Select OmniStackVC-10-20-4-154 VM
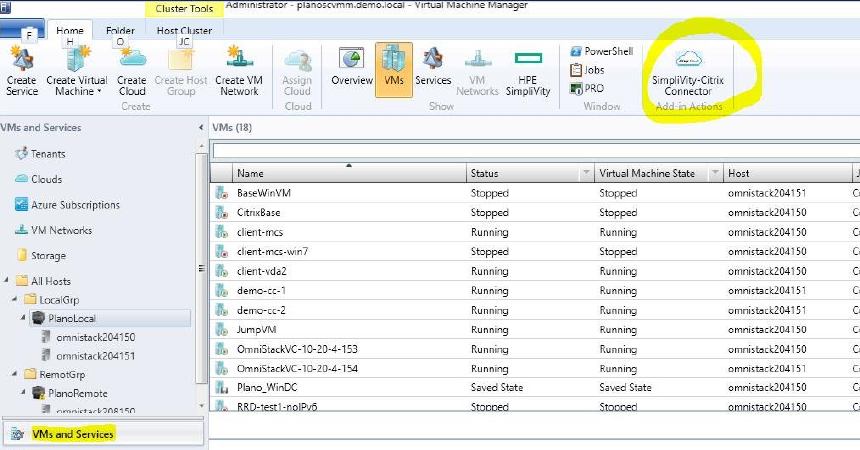 [x=535, y=368]
